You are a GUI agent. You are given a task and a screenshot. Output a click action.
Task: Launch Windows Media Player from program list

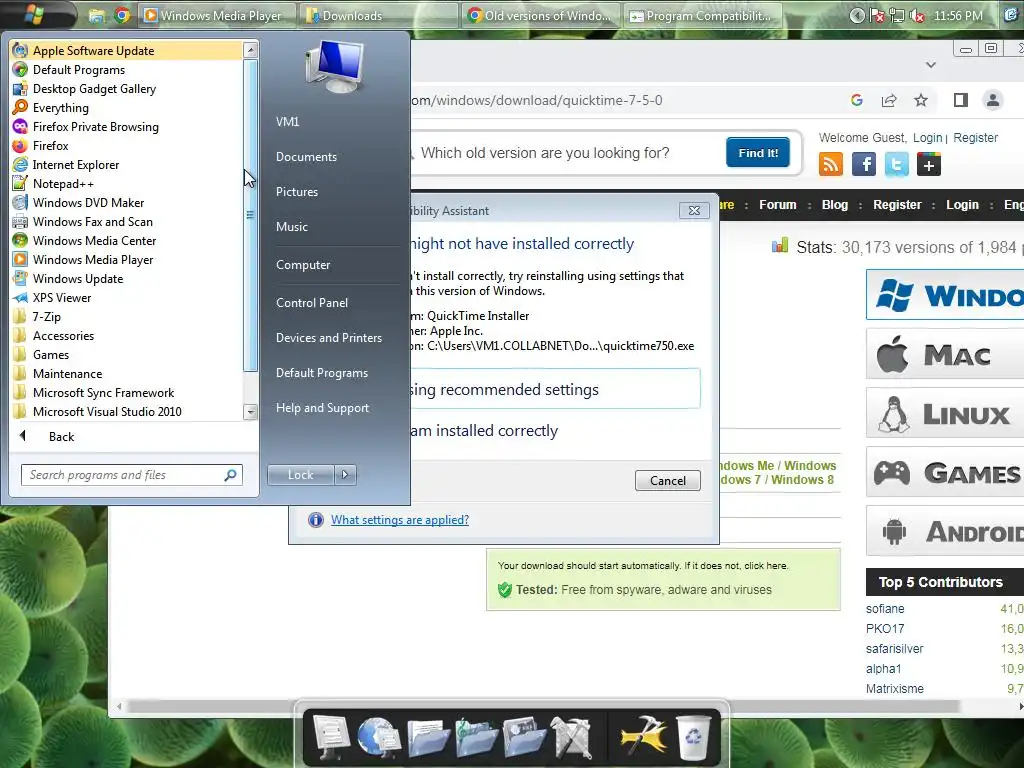126,259
